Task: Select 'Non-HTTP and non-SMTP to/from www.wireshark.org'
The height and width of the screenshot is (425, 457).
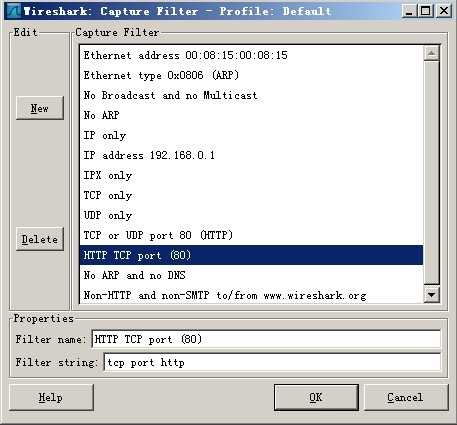Action: pos(251,295)
